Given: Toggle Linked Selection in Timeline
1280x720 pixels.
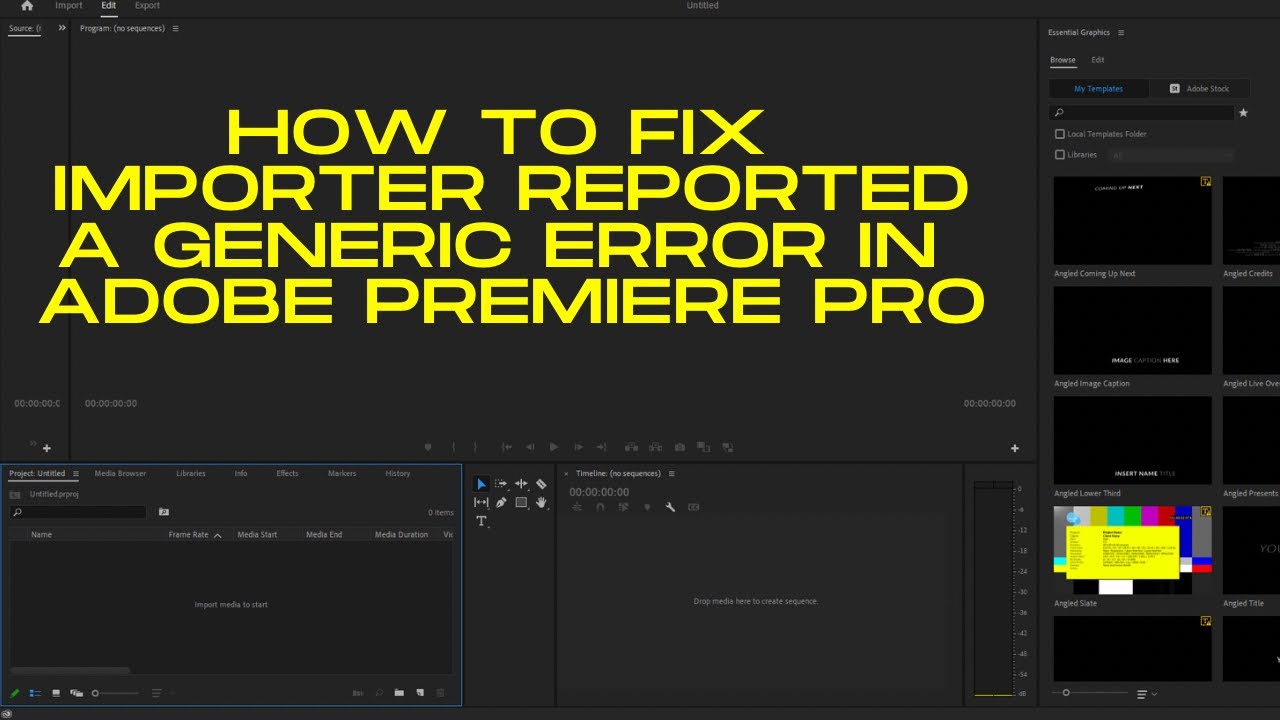Looking at the screenshot, I should tap(623, 507).
